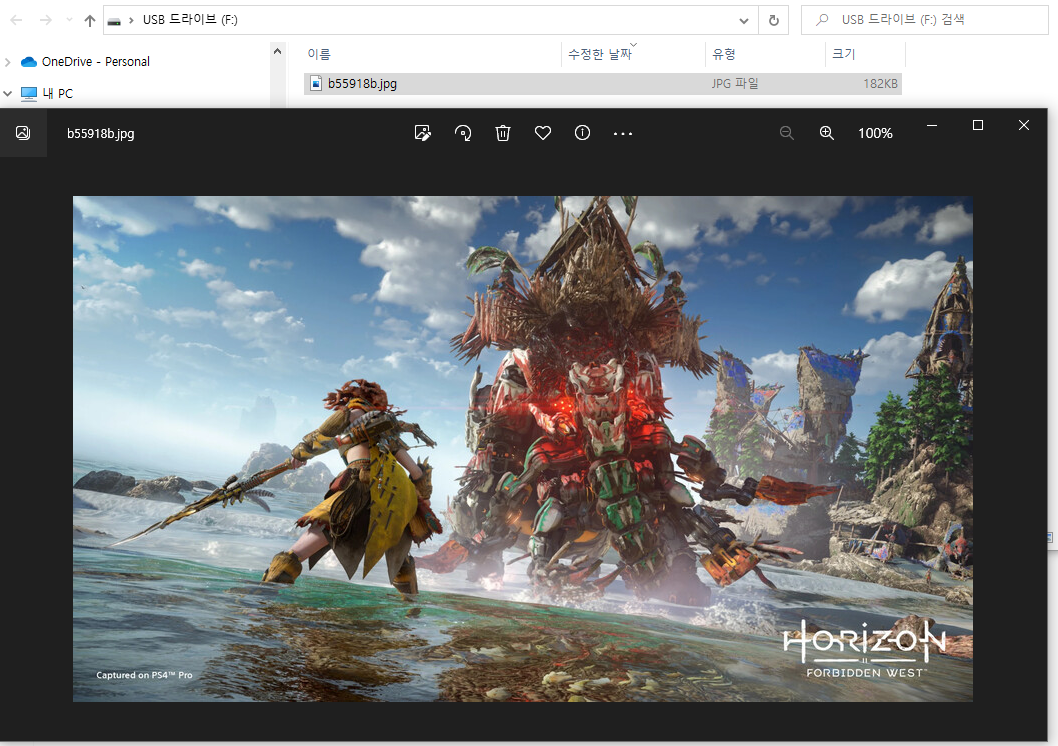Expand the OneDrive - Personal tree node

pyautogui.click(x=7, y=62)
